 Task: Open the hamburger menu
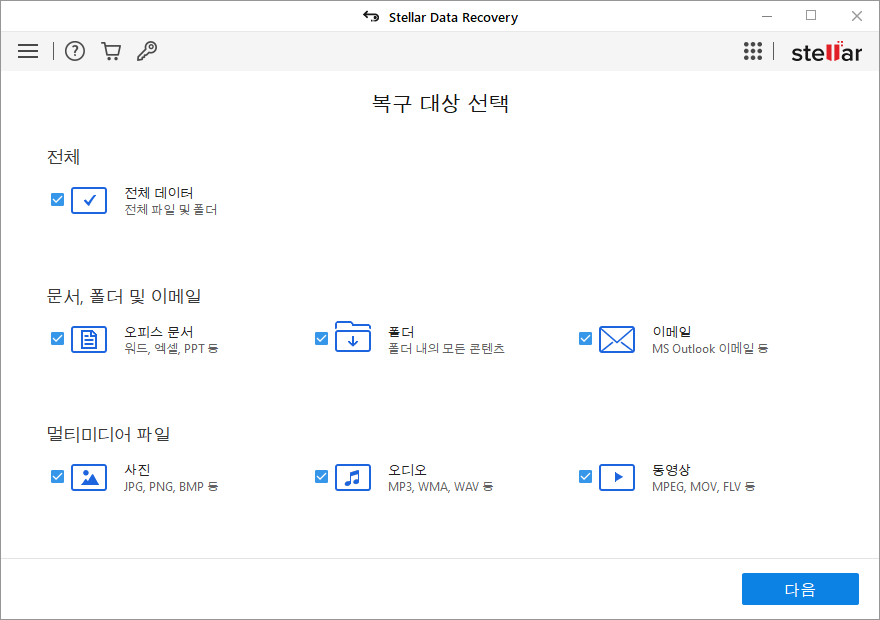28,51
